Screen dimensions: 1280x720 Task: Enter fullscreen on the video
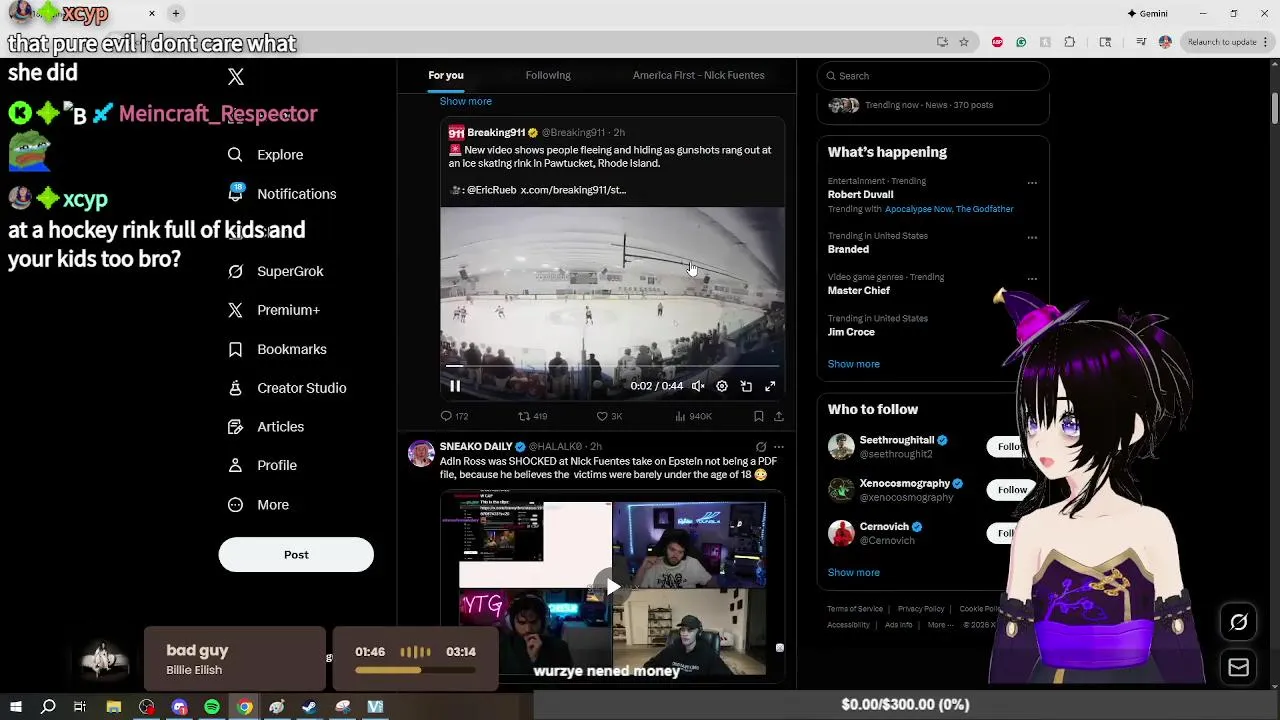coord(770,386)
